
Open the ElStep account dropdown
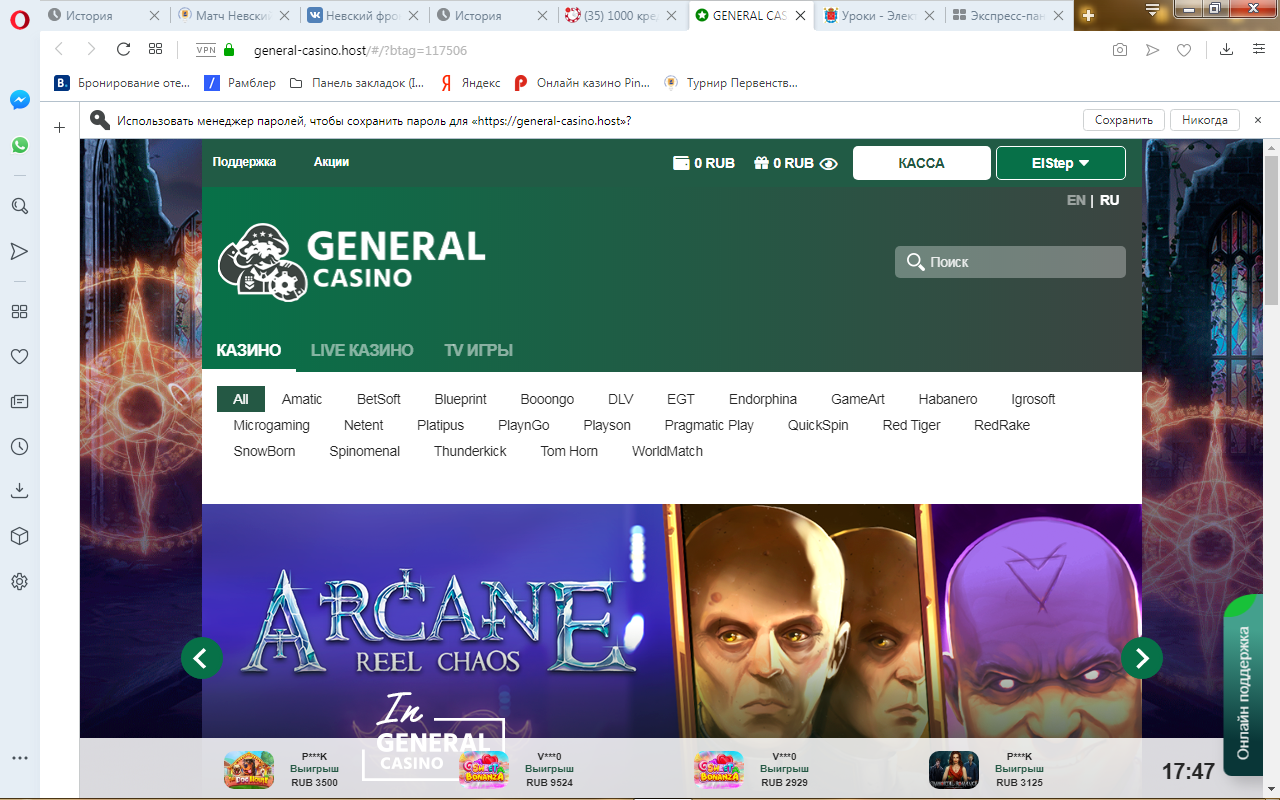click(1060, 162)
